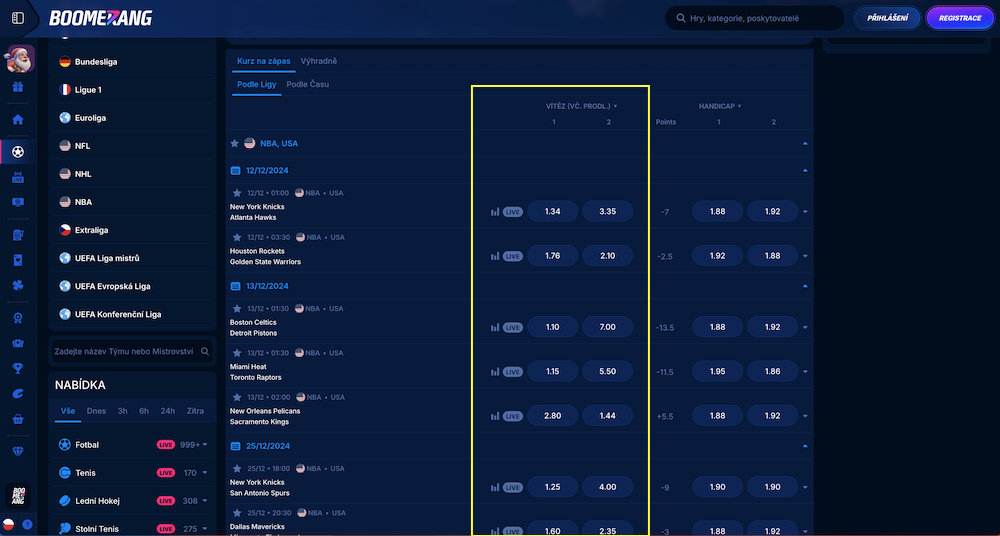The height and width of the screenshot is (536, 1000).
Task: Click the gift box icon in sidebar
Action: 17,87
